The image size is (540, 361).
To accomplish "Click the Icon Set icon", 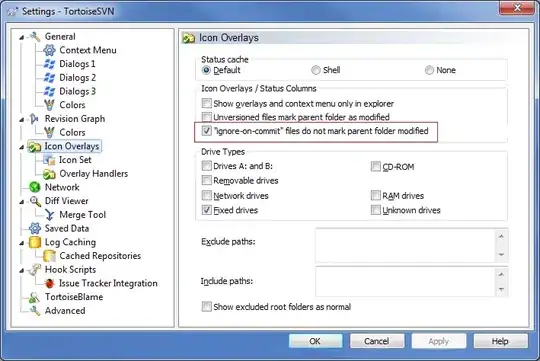I will 49,160.
